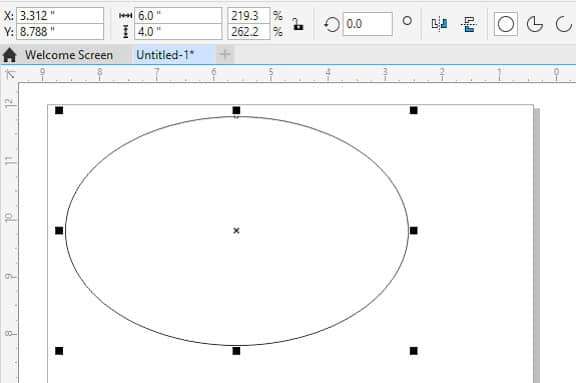Click the rotation angle icon
This screenshot has width=576, height=383.
click(331, 25)
